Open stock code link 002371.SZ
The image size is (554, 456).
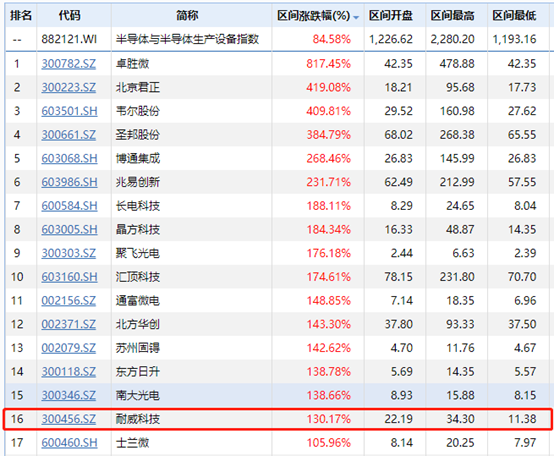[x=69, y=324]
